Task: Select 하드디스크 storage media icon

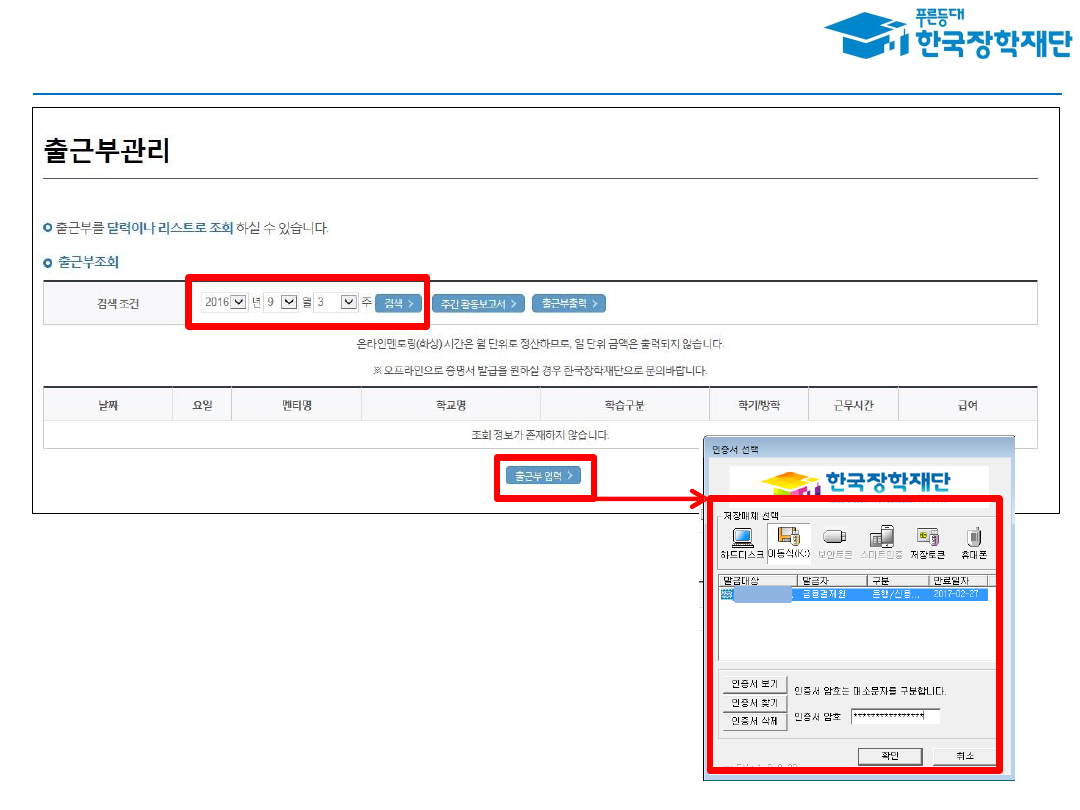Action: [x=741, y=541]
